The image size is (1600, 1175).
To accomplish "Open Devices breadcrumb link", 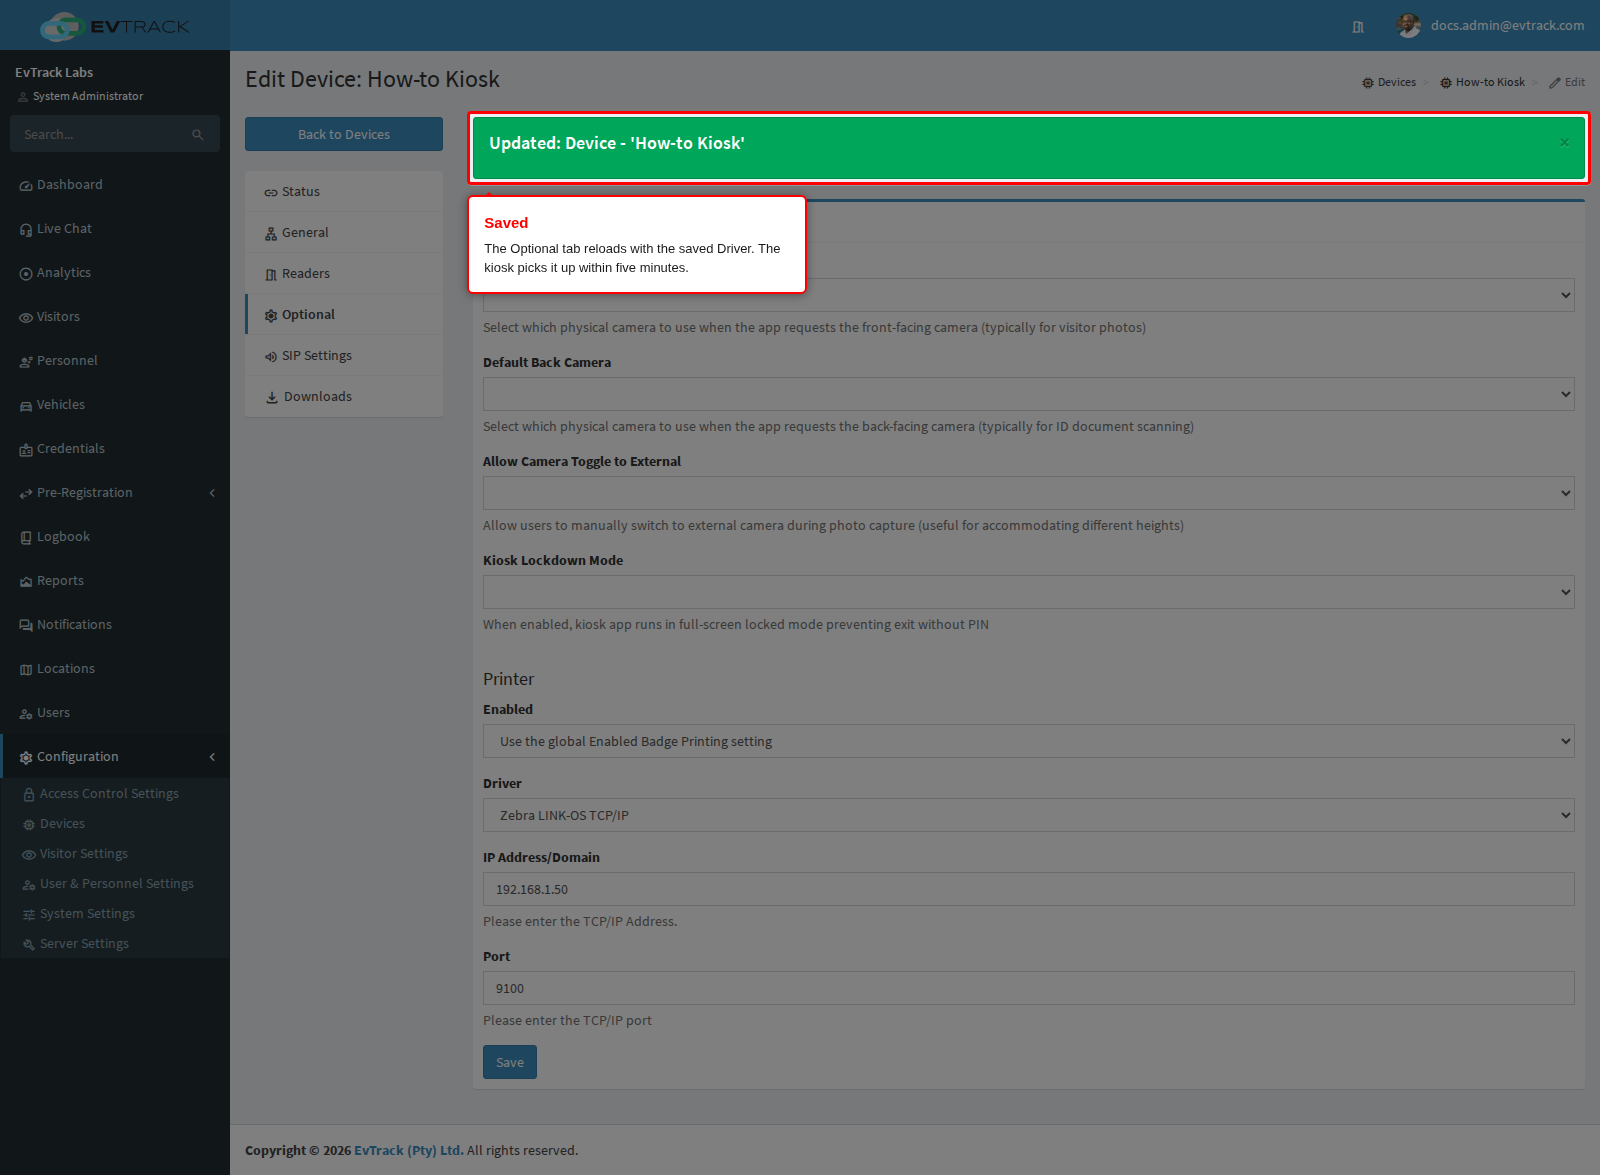I will point(1389,82).
